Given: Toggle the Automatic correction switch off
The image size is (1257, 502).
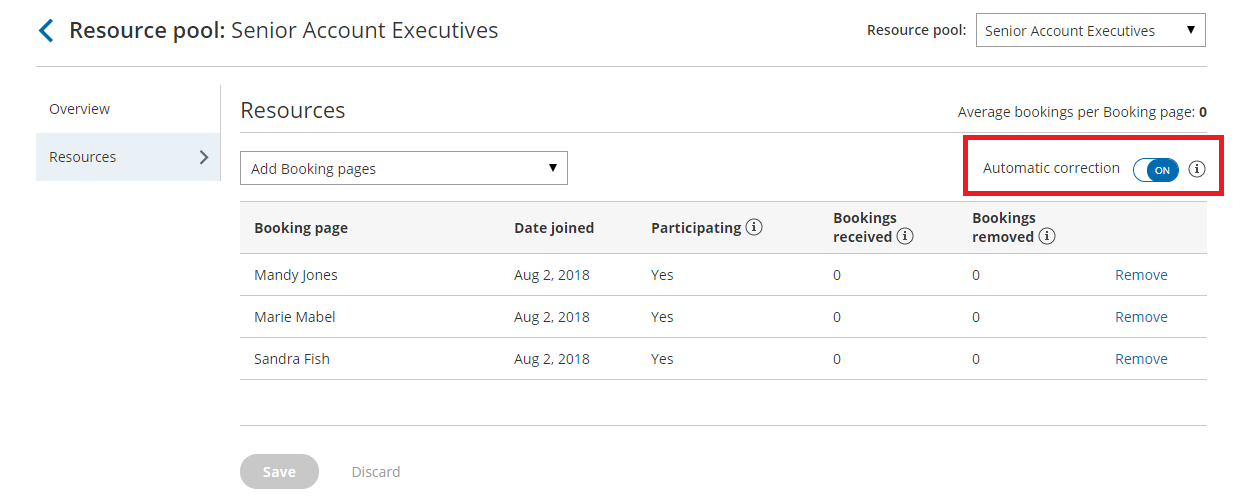Looking at the screenshot, I should 1156,170.
